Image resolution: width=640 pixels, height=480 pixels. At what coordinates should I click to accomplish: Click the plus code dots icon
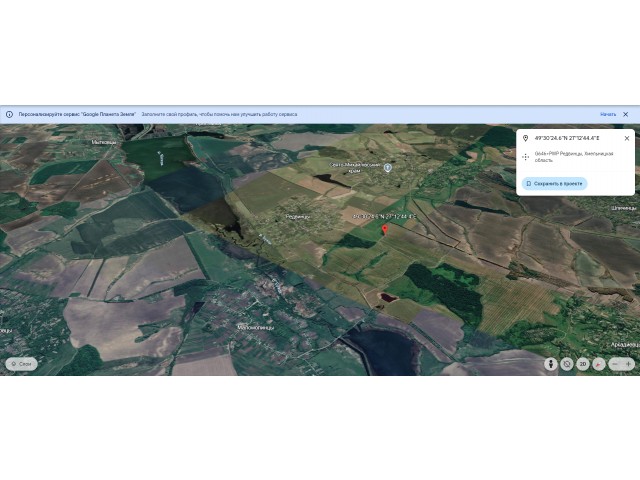[526, 157]
